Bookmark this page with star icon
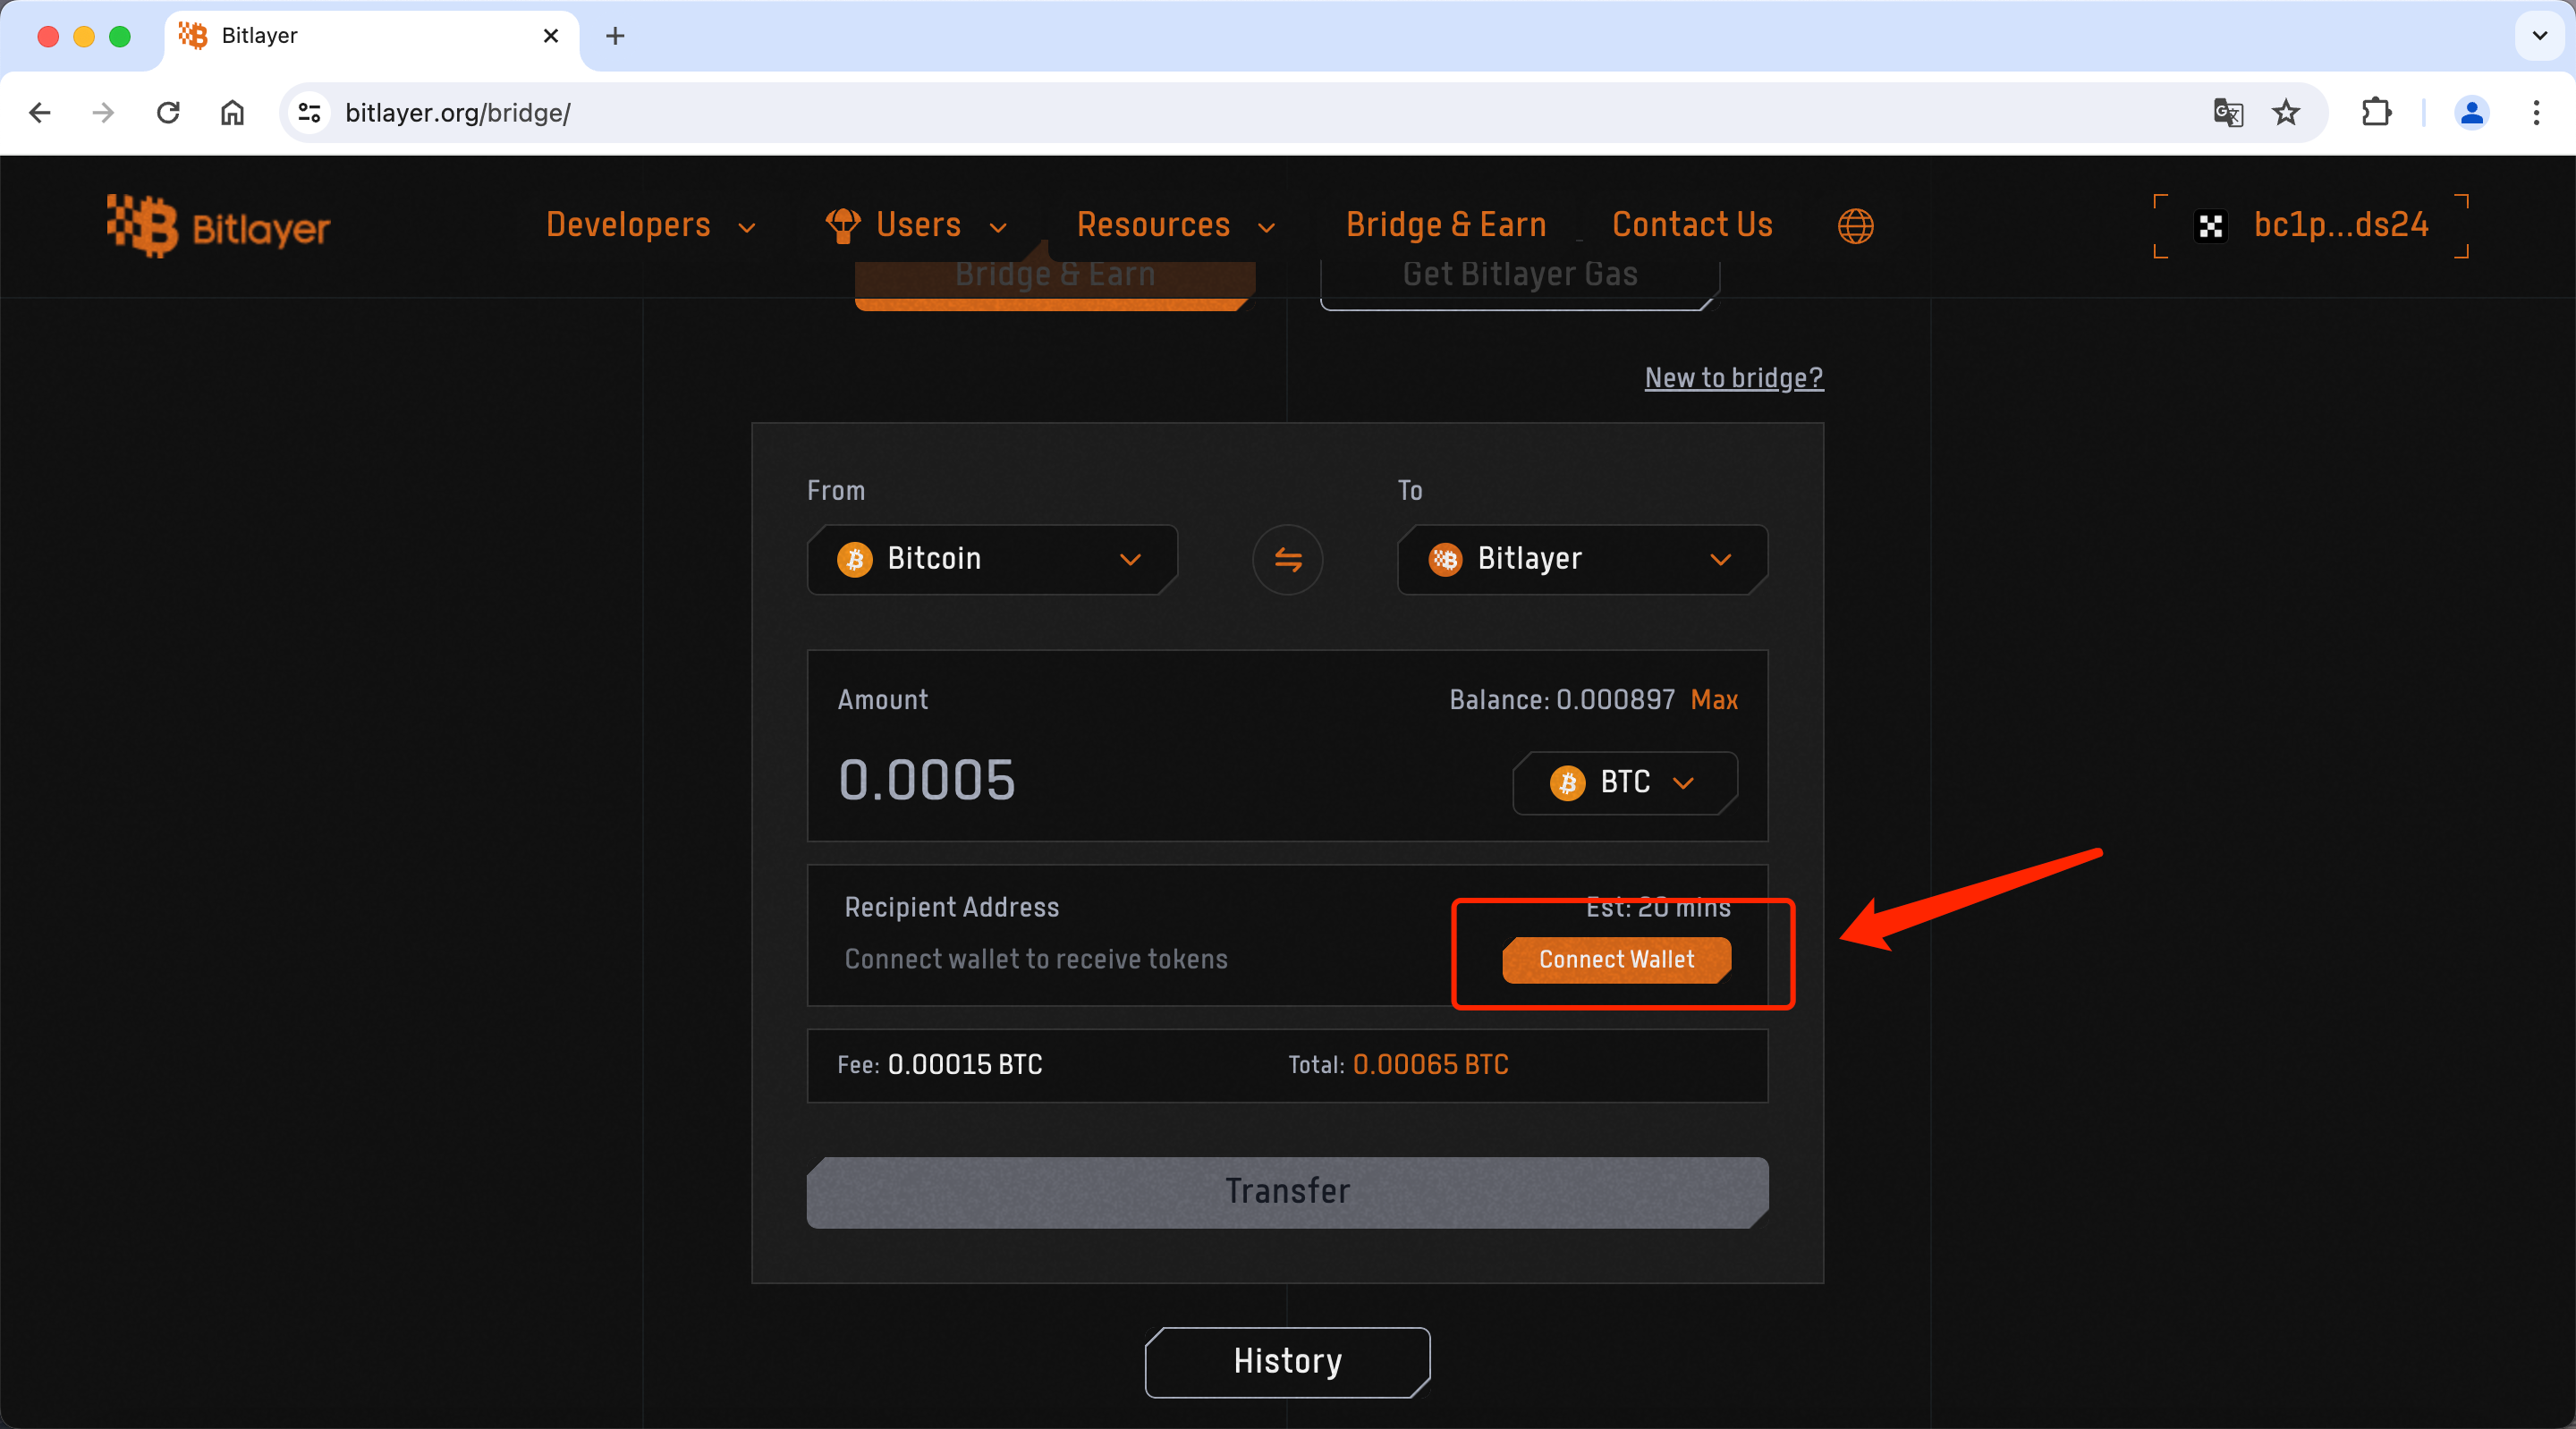The image size is (2576, 1429). click(x=2286, y=113)
